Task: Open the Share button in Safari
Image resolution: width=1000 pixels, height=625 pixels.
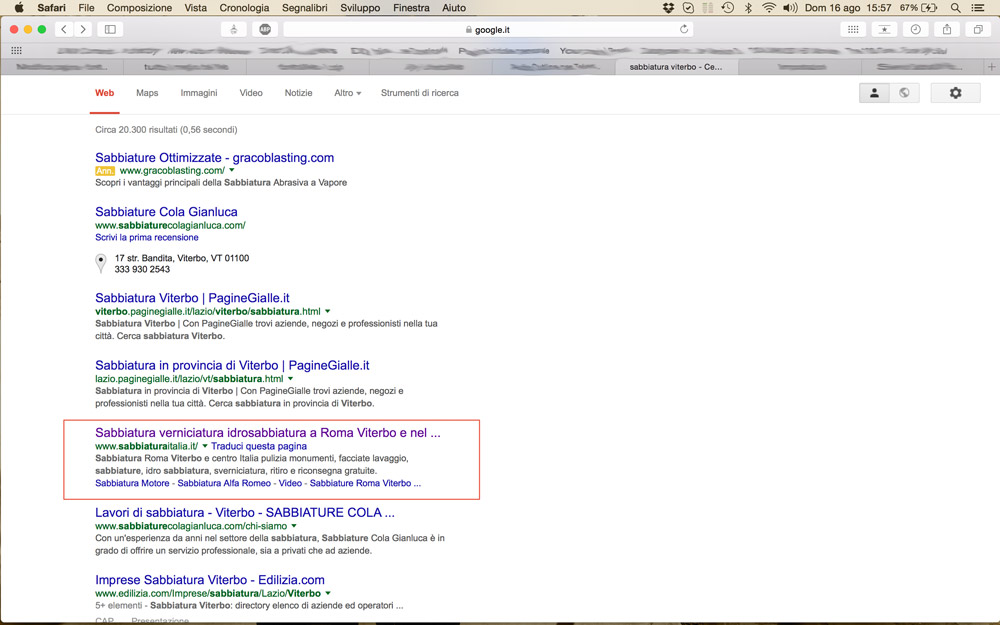Action: (947, 29)
